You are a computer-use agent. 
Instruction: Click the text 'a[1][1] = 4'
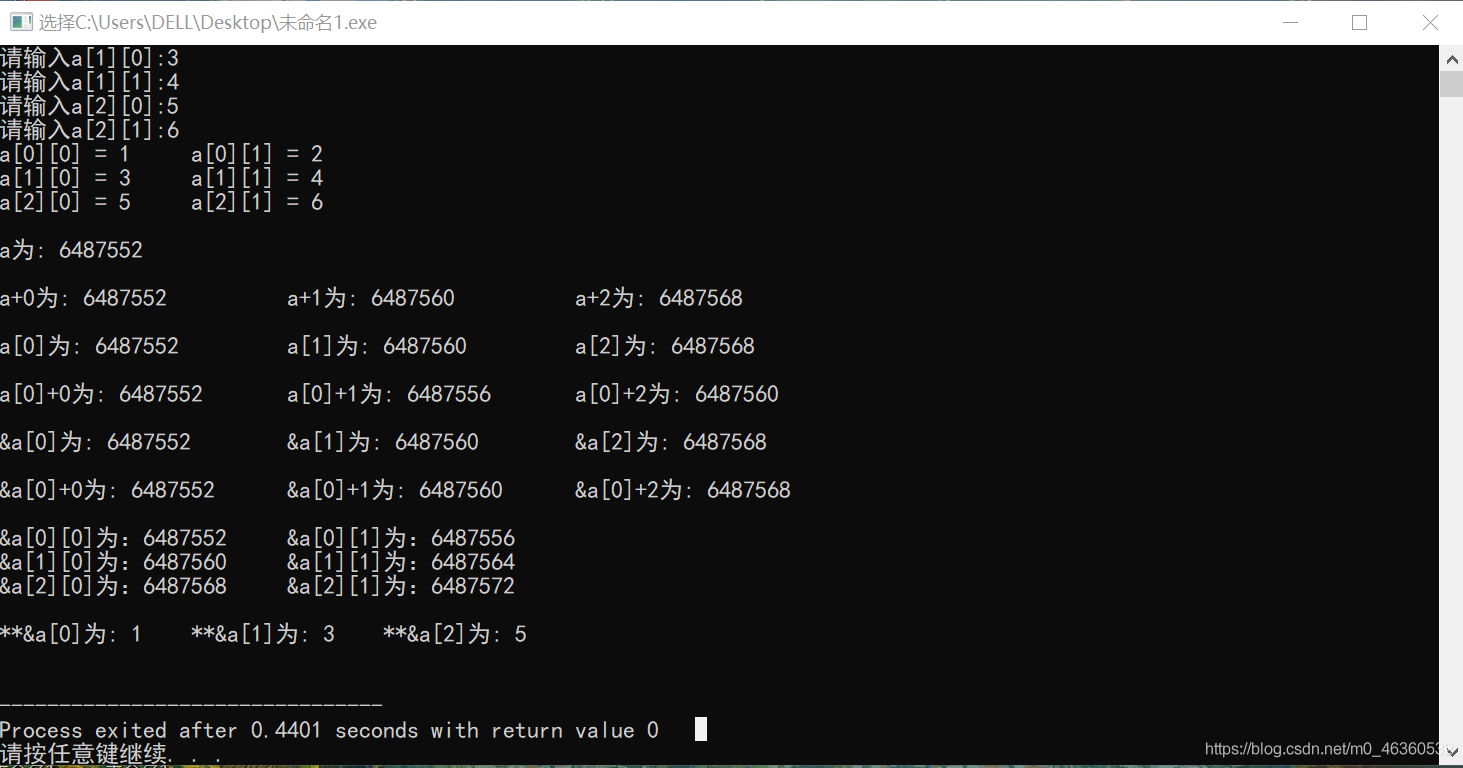(x=257, y=178)
